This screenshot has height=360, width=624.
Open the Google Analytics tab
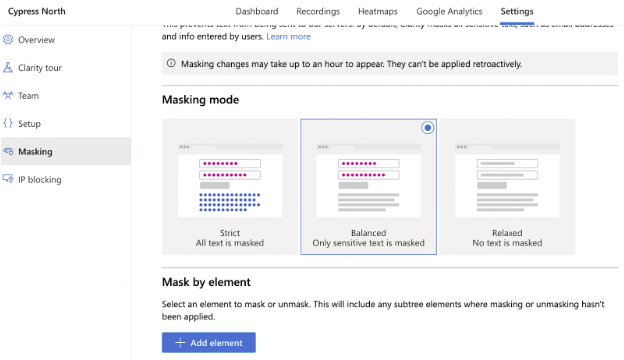coord(449,12)
